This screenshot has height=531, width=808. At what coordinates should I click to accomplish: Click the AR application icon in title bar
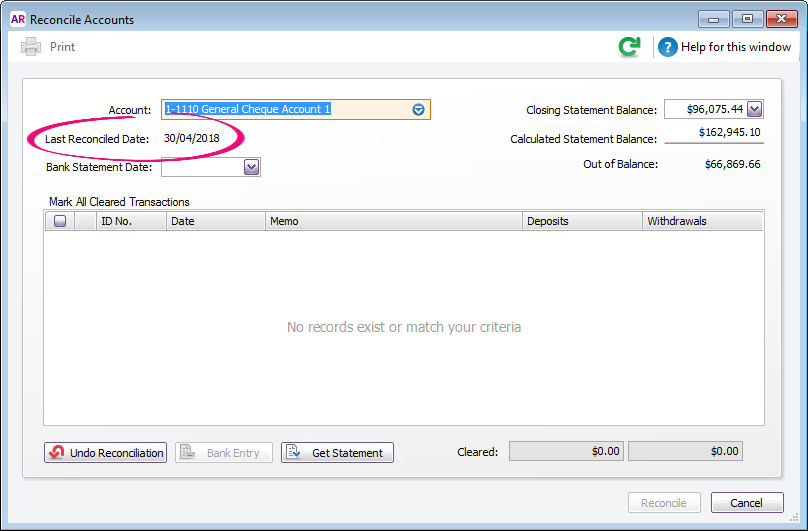tap(18, 19)
